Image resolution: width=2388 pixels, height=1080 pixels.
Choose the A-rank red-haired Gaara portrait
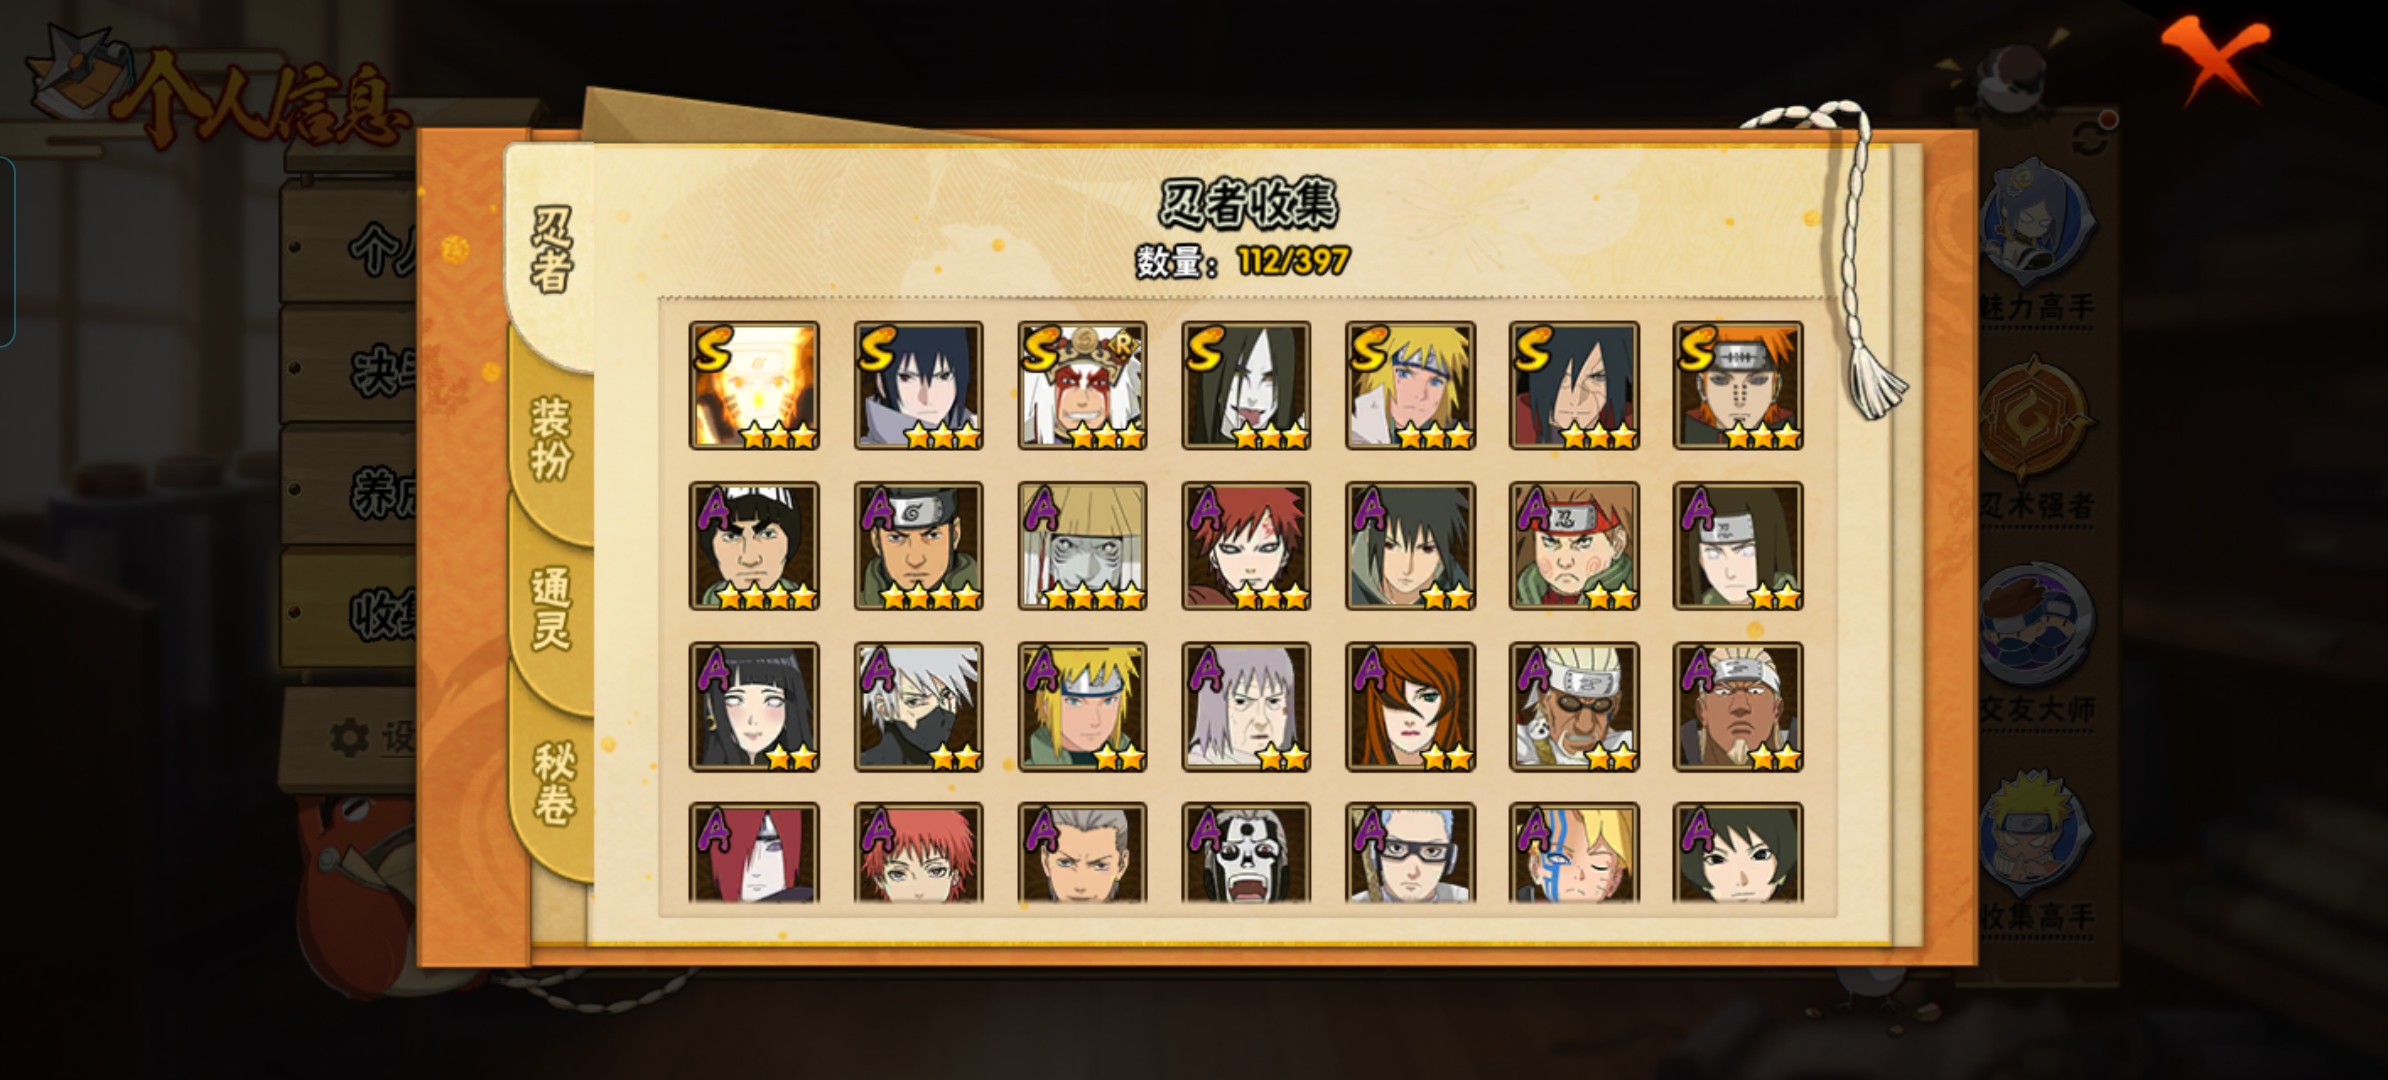[1246, 546]
